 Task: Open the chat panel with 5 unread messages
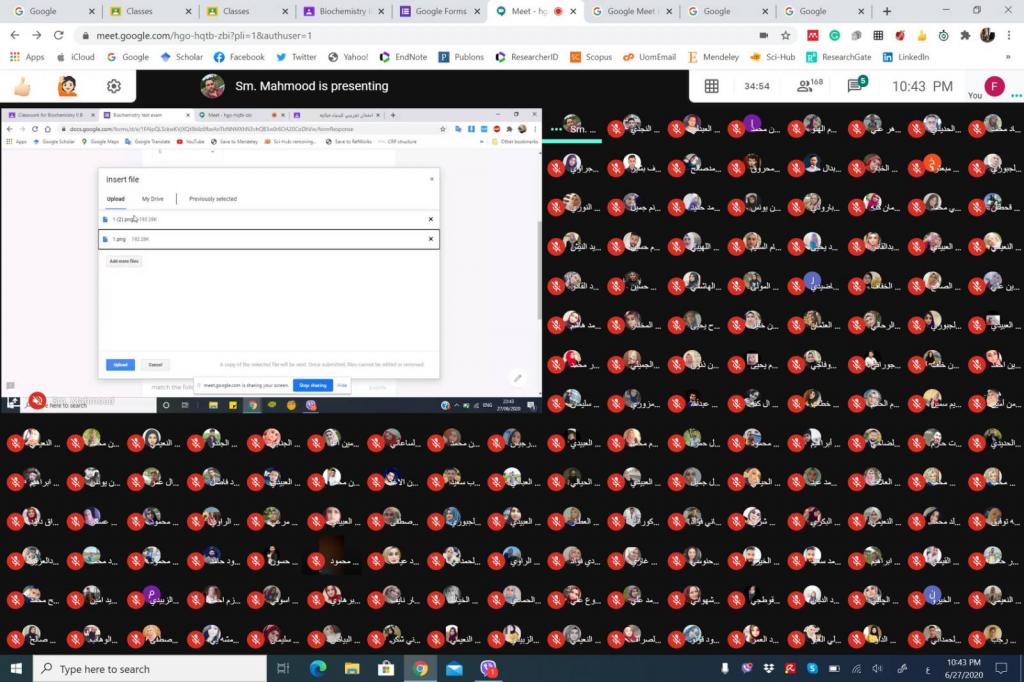[x=857, y=86]
